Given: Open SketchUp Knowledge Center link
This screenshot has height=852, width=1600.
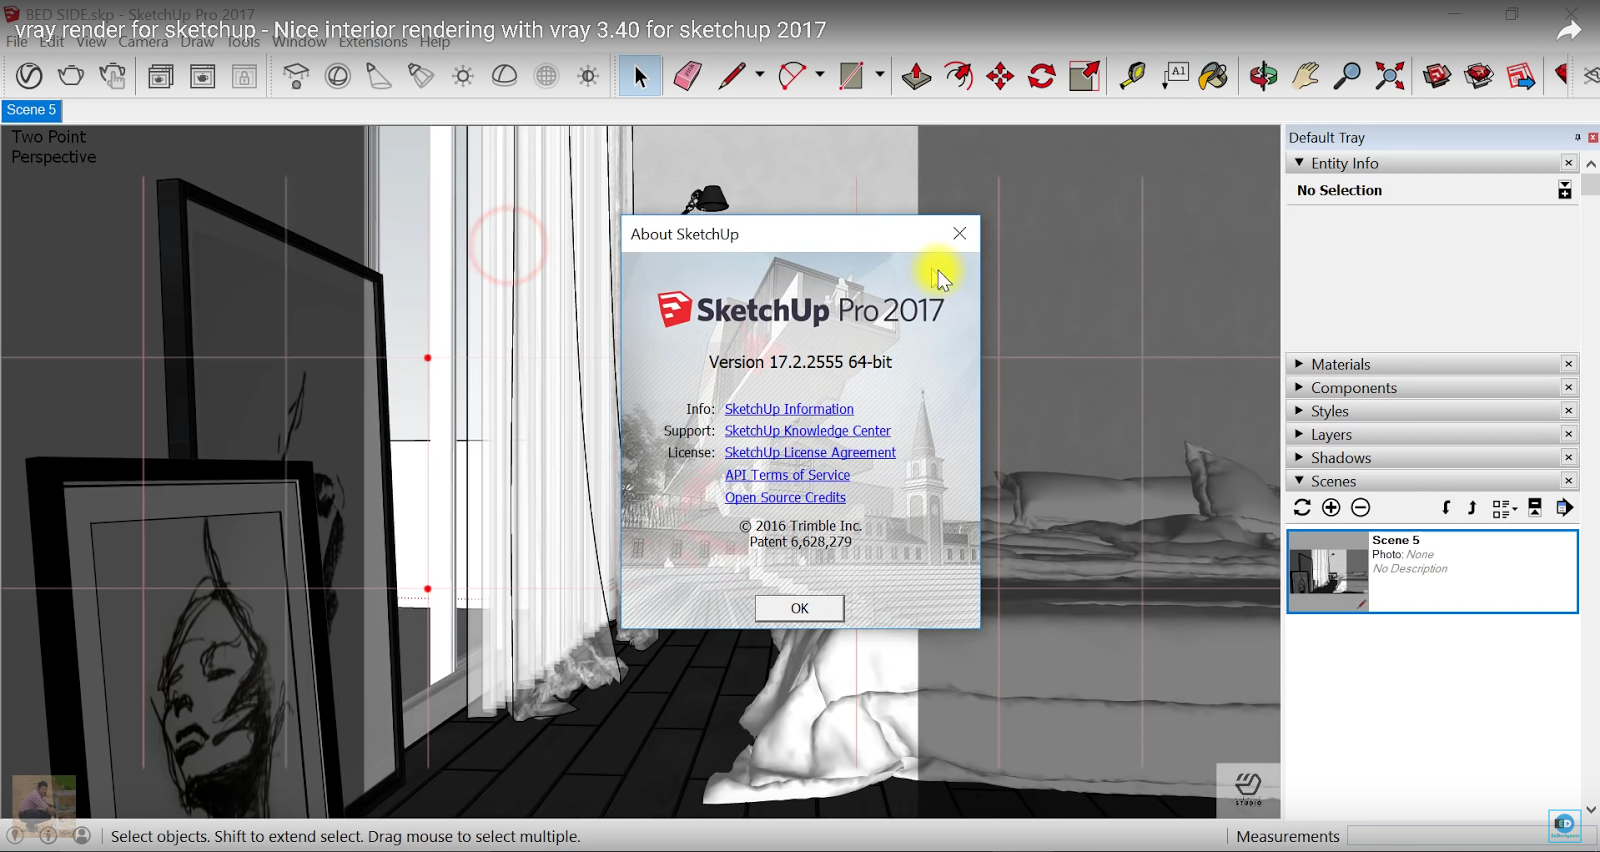Looking at the screenshot, I should pyautogui.click(x=807, y=431).
